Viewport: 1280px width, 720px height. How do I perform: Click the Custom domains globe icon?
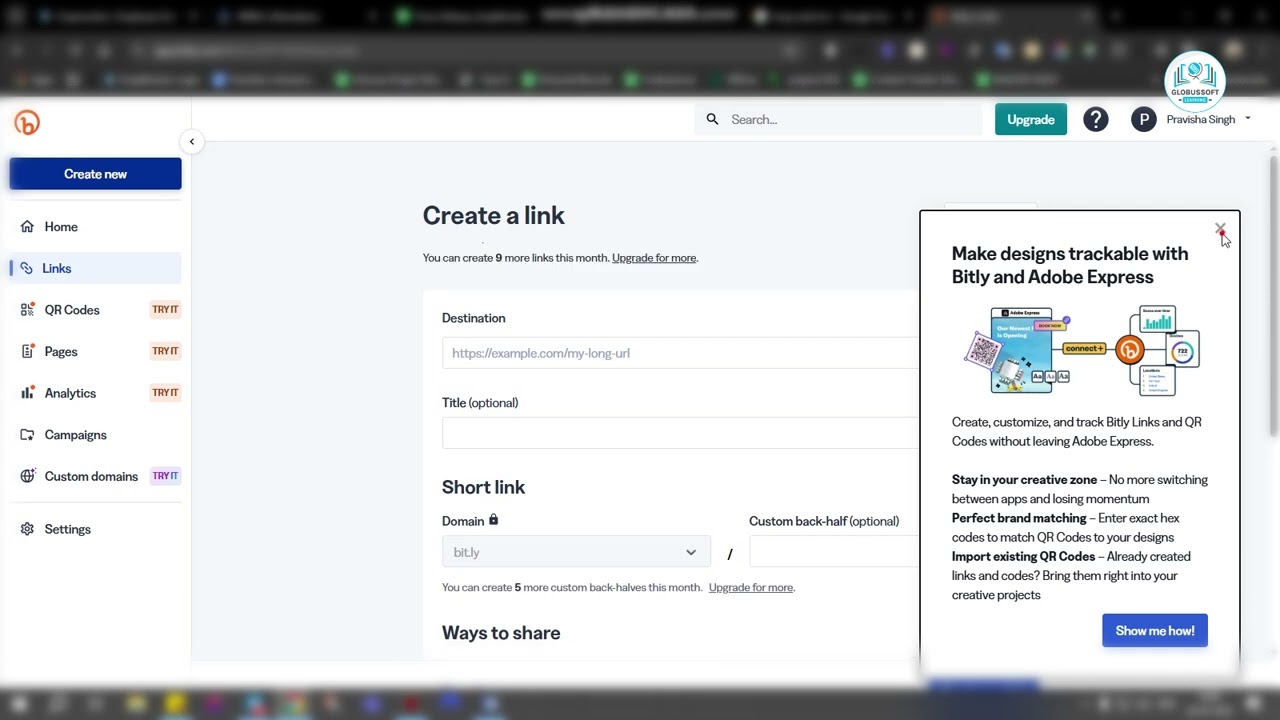point(27,476)
